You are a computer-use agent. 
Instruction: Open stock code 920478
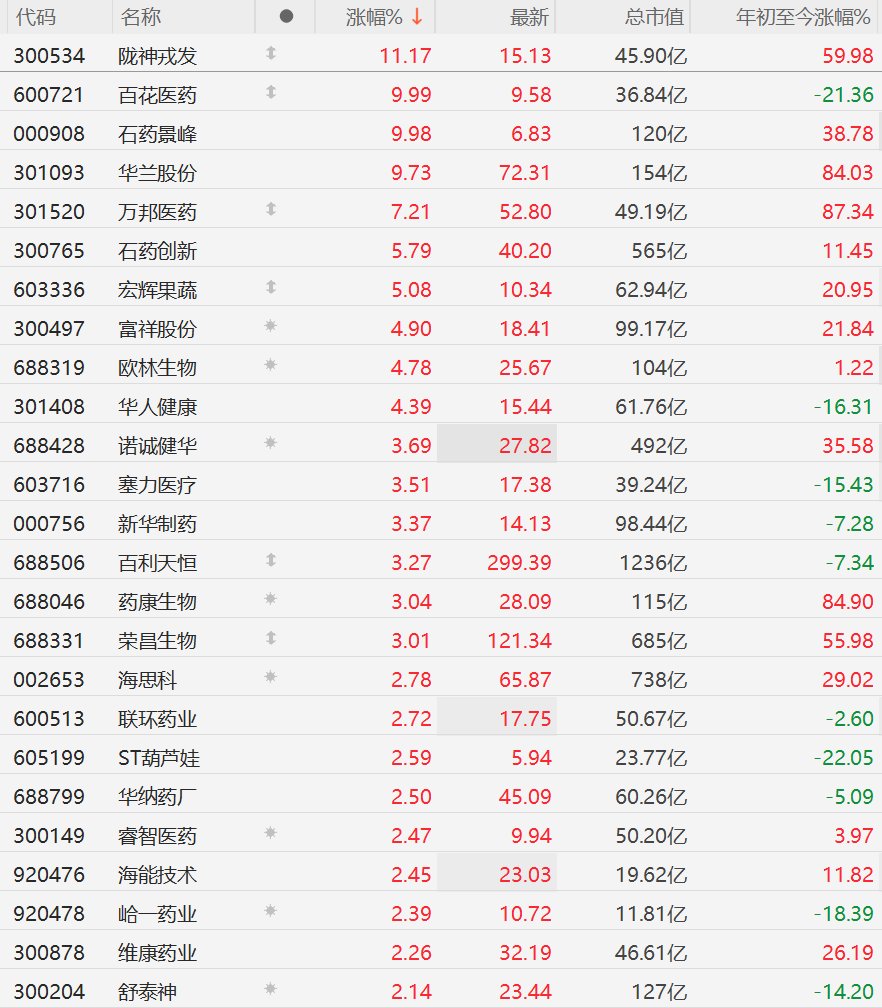(49, 914)
